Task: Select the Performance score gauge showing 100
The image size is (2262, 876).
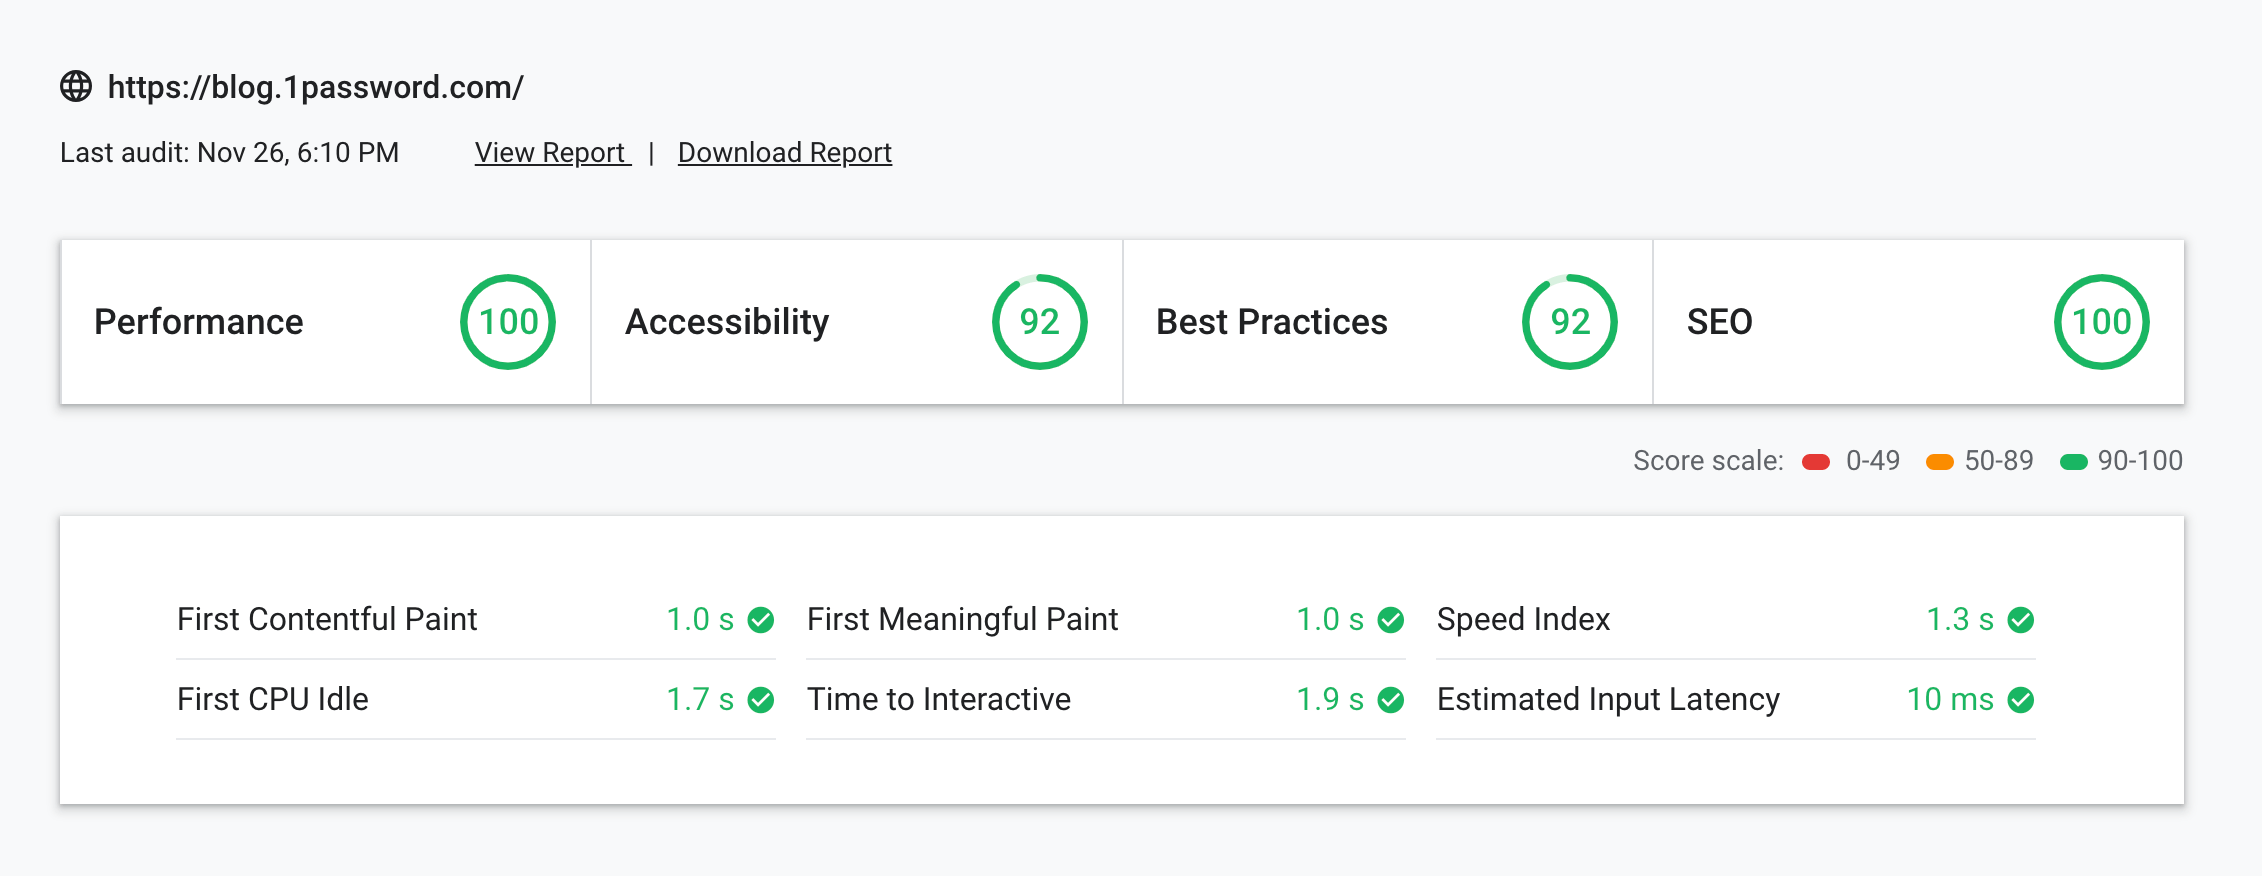Action: (507, 321)
